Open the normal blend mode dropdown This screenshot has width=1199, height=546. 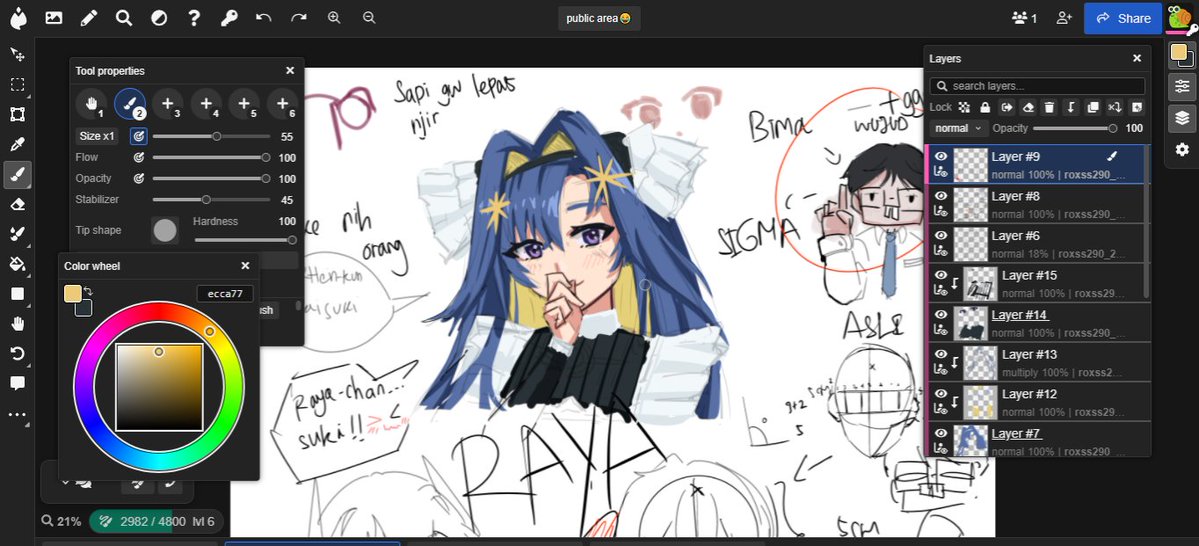coord(957,128)
